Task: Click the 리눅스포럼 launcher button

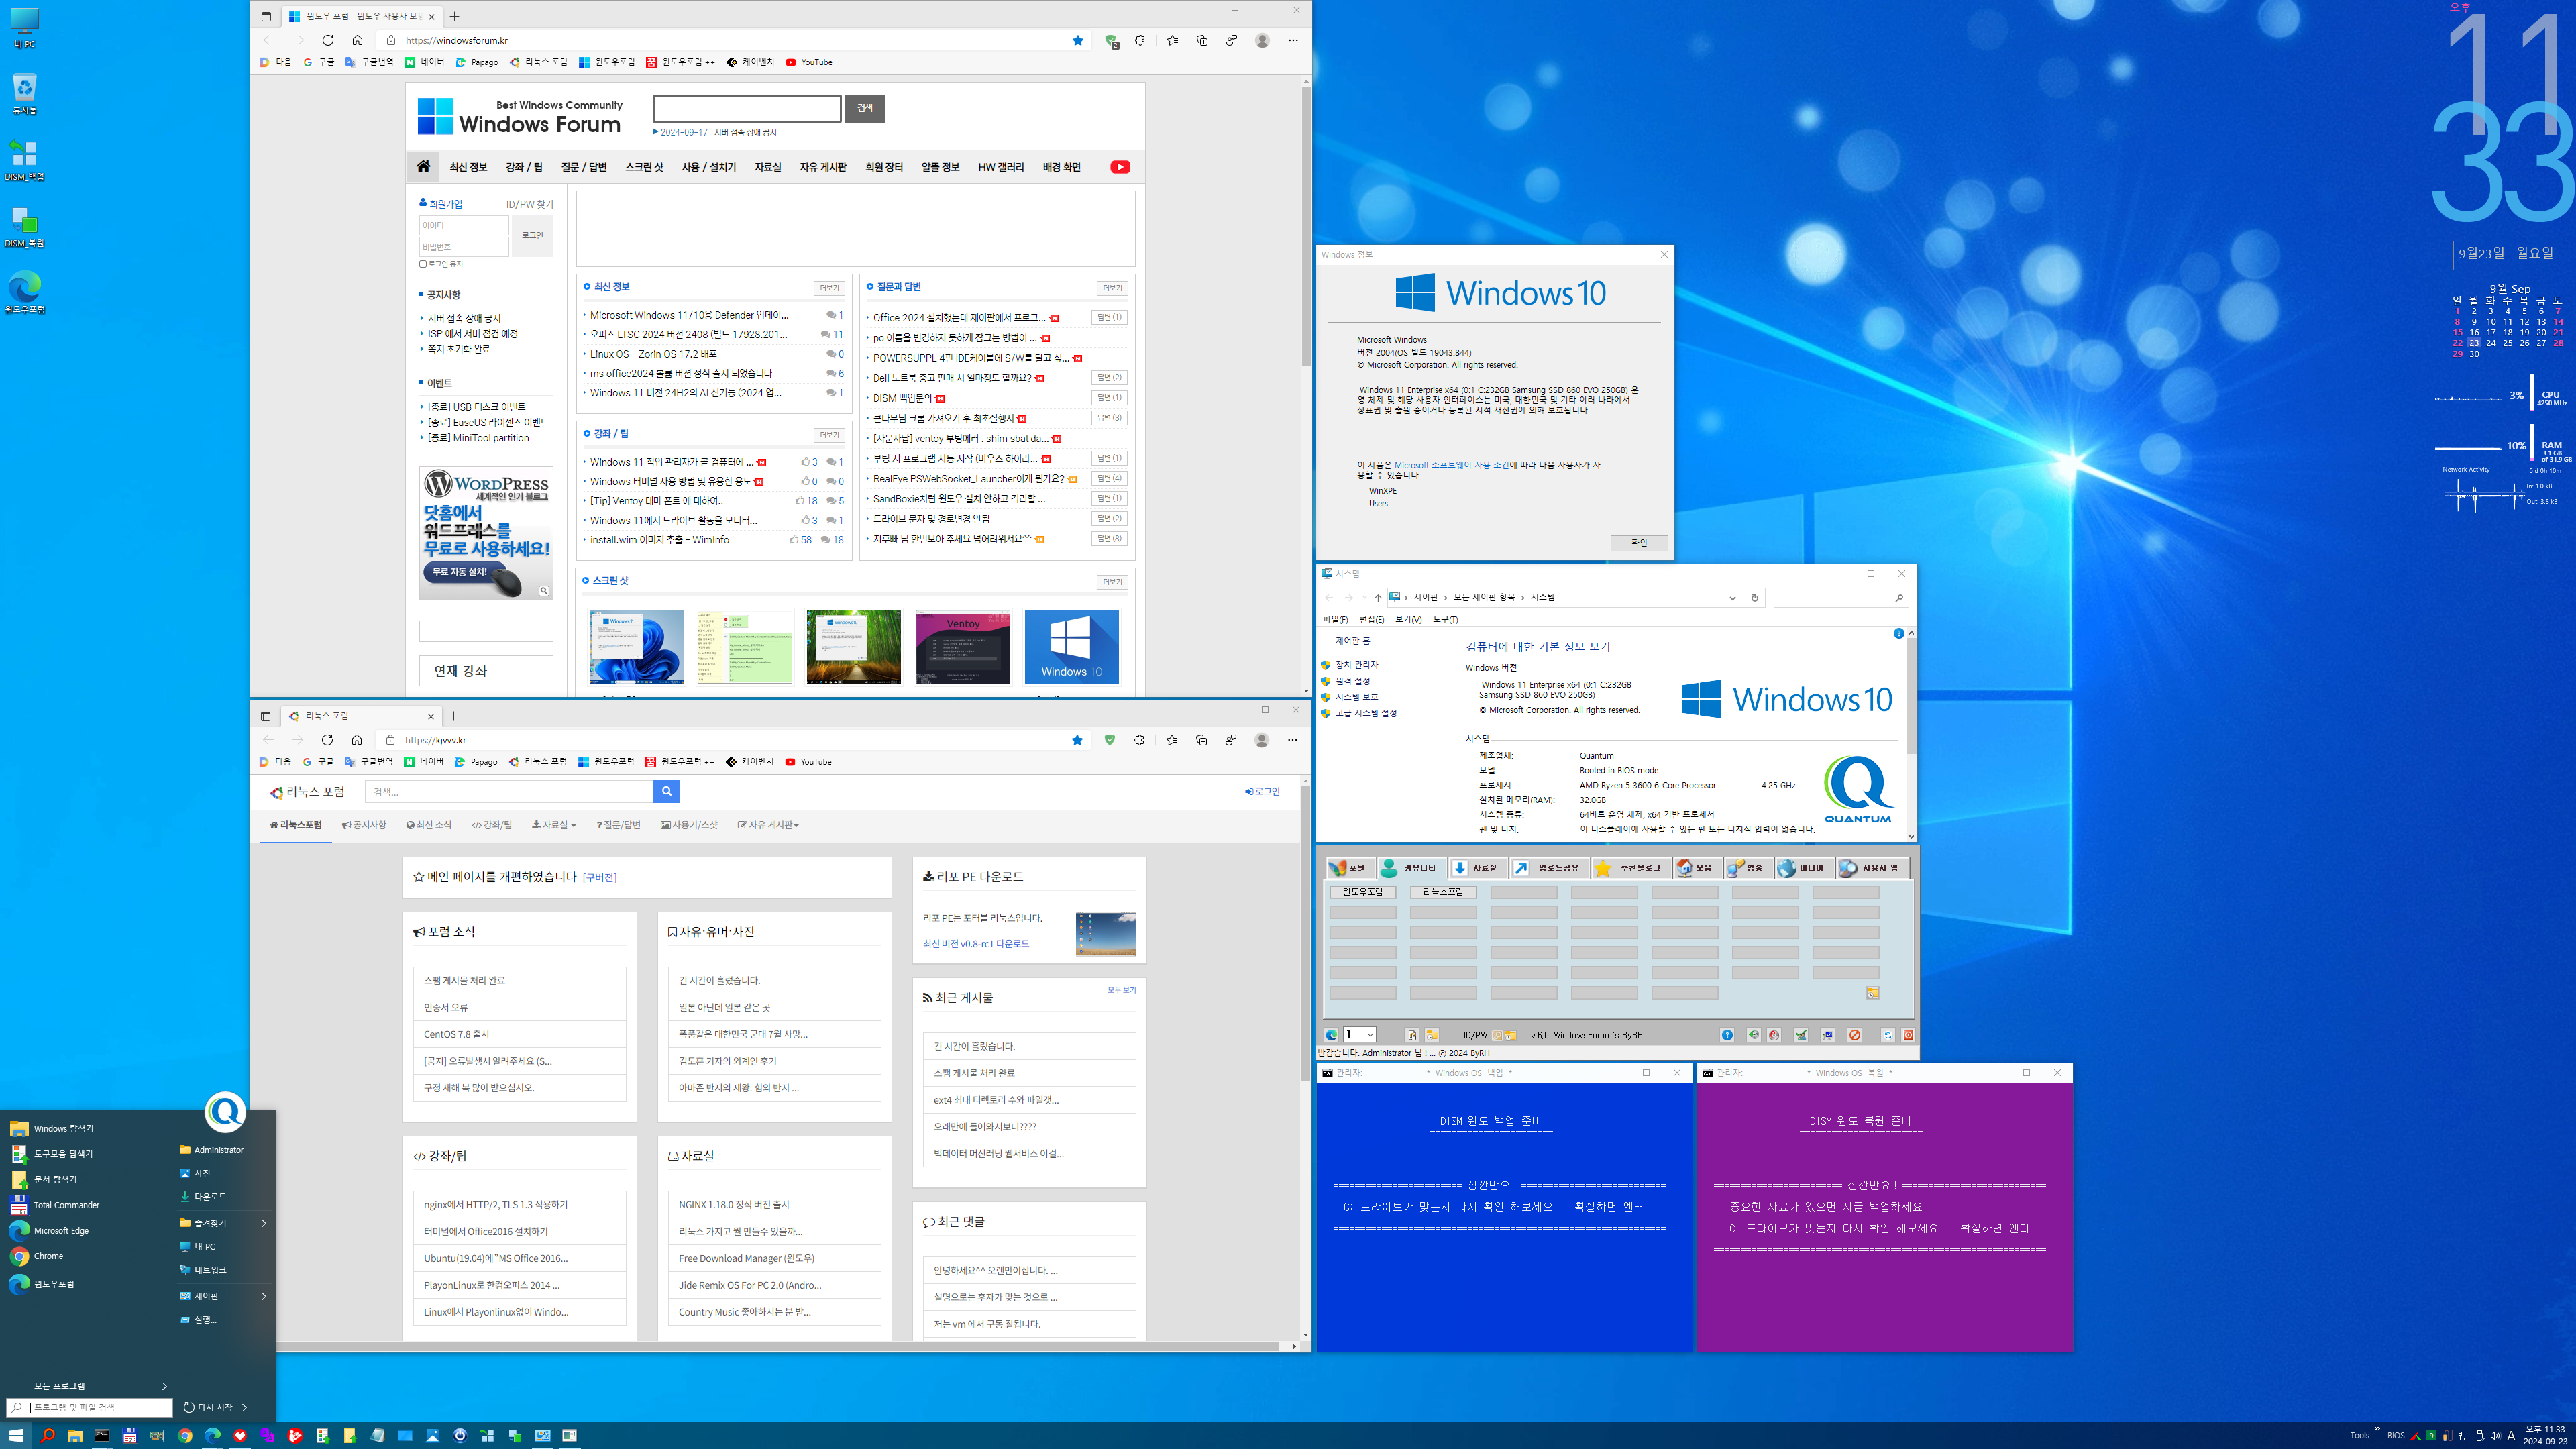Action: 1443,892
